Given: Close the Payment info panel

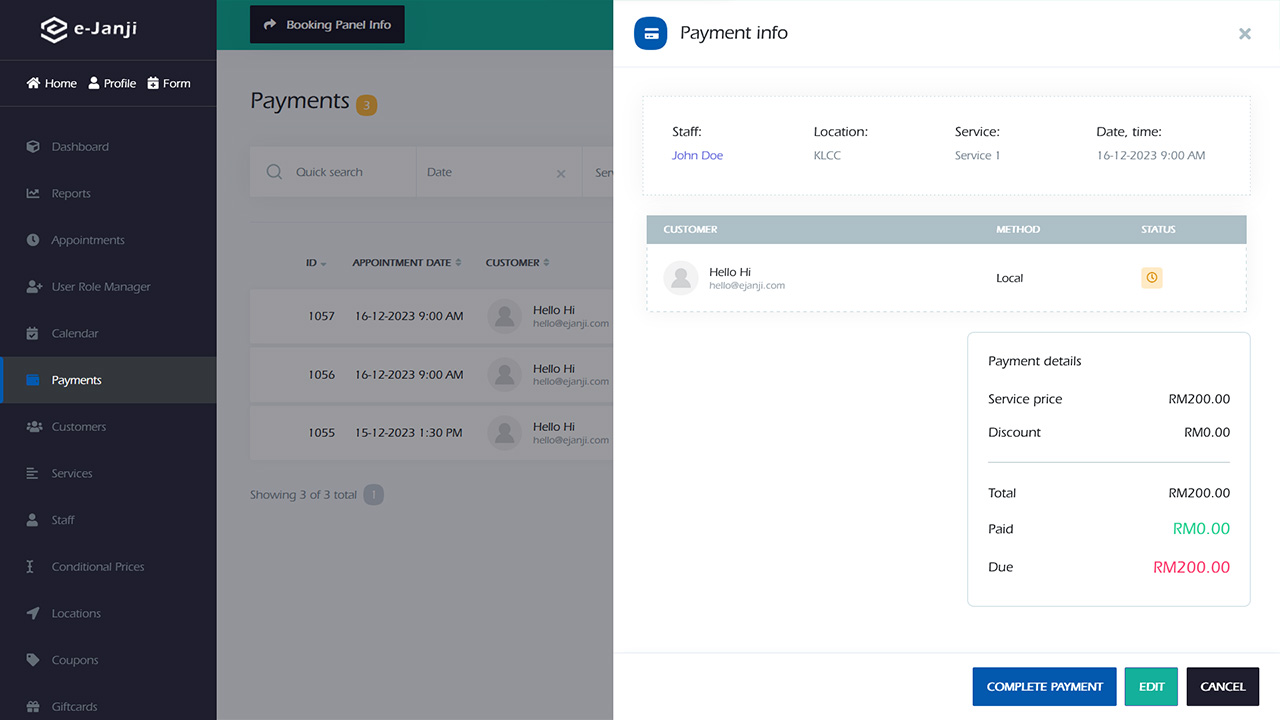Looking at the screenshot, I should pos(1245,34).
